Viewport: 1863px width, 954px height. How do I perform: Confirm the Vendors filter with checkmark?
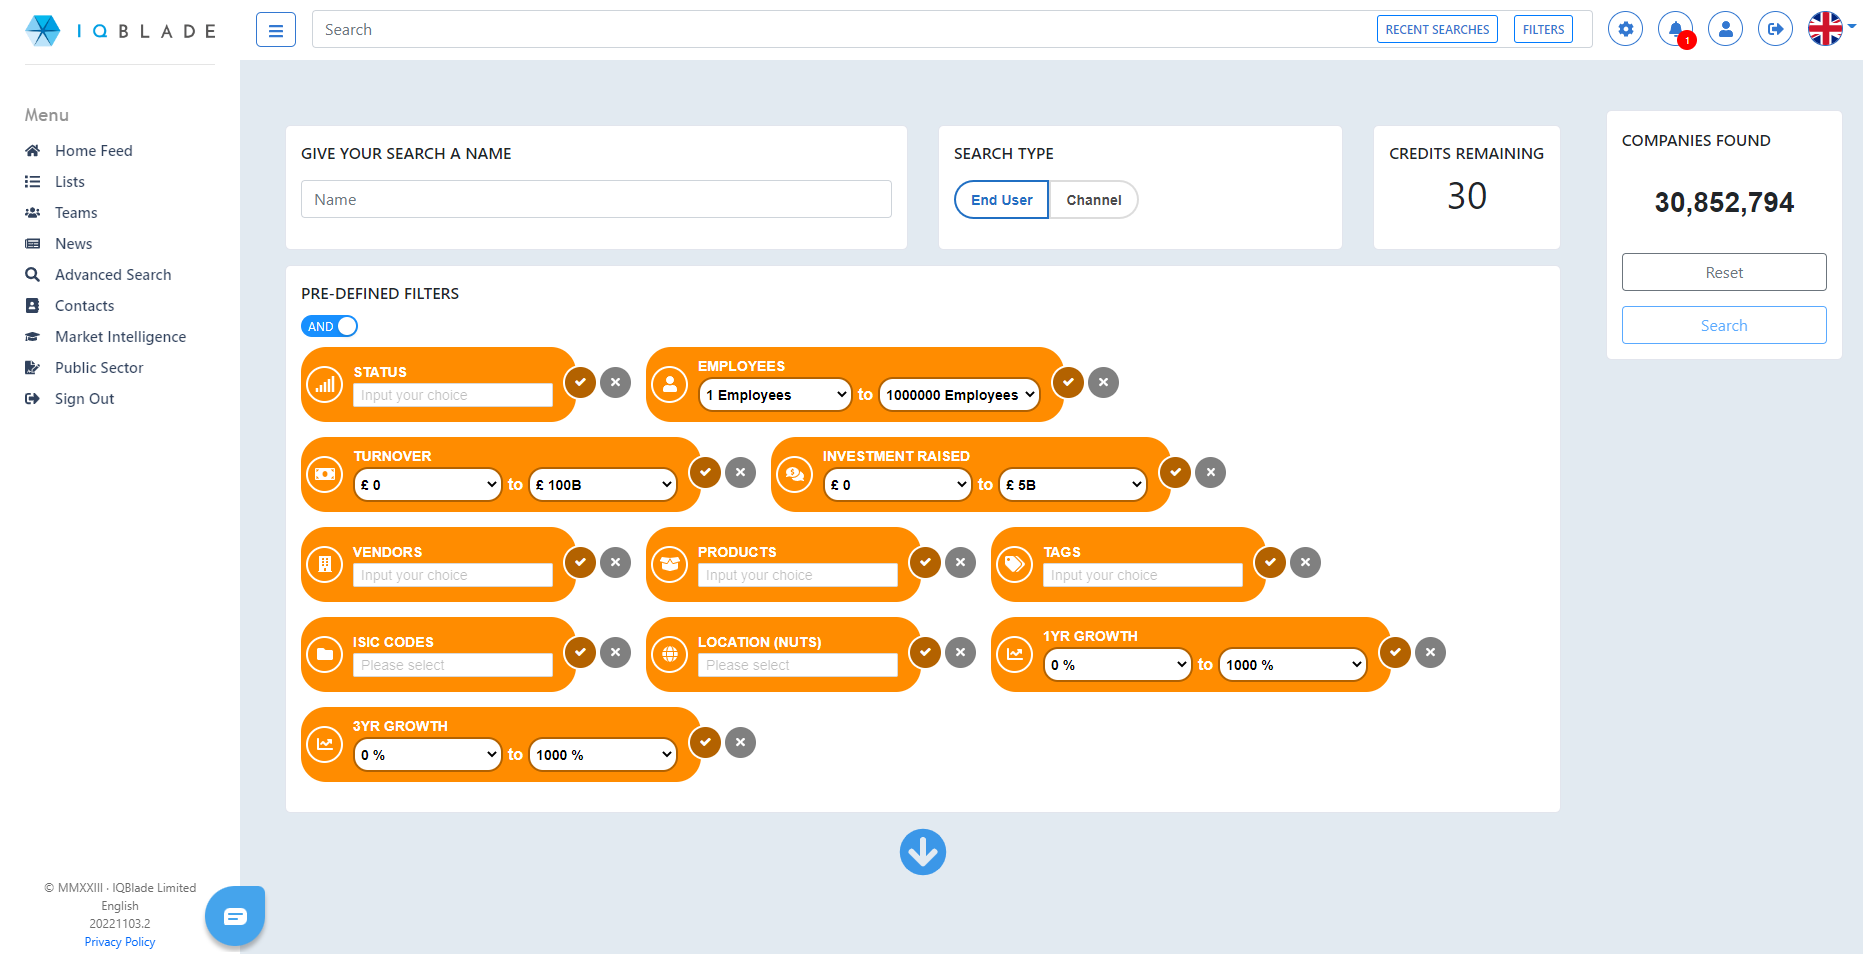pos(580,562)
